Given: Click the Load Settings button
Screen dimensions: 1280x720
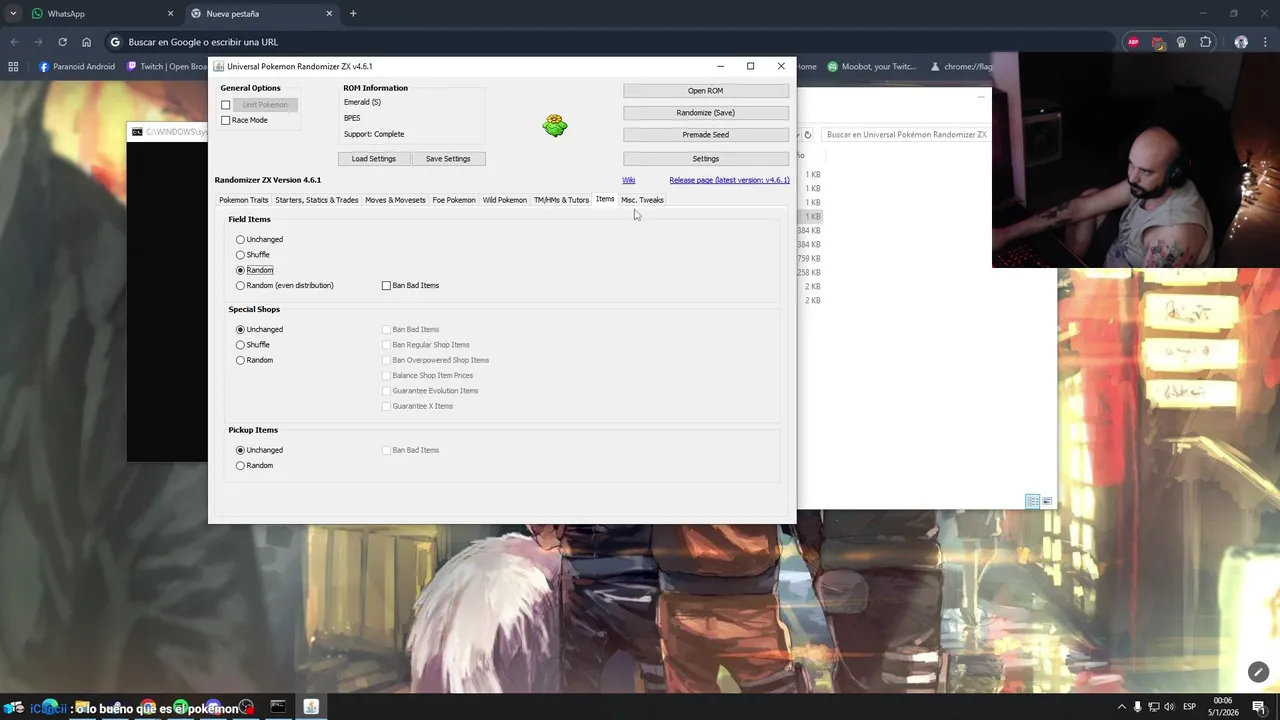Looking at the screenshot, I should click(374, 159).
